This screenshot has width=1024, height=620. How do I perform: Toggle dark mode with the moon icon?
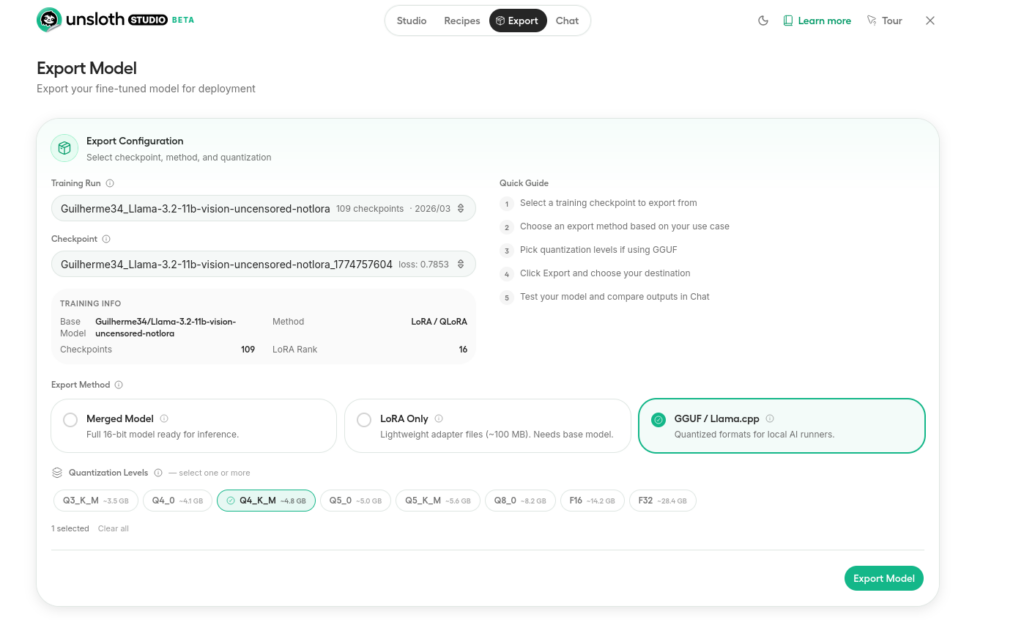pyautogui.click(x=763, y=21)
